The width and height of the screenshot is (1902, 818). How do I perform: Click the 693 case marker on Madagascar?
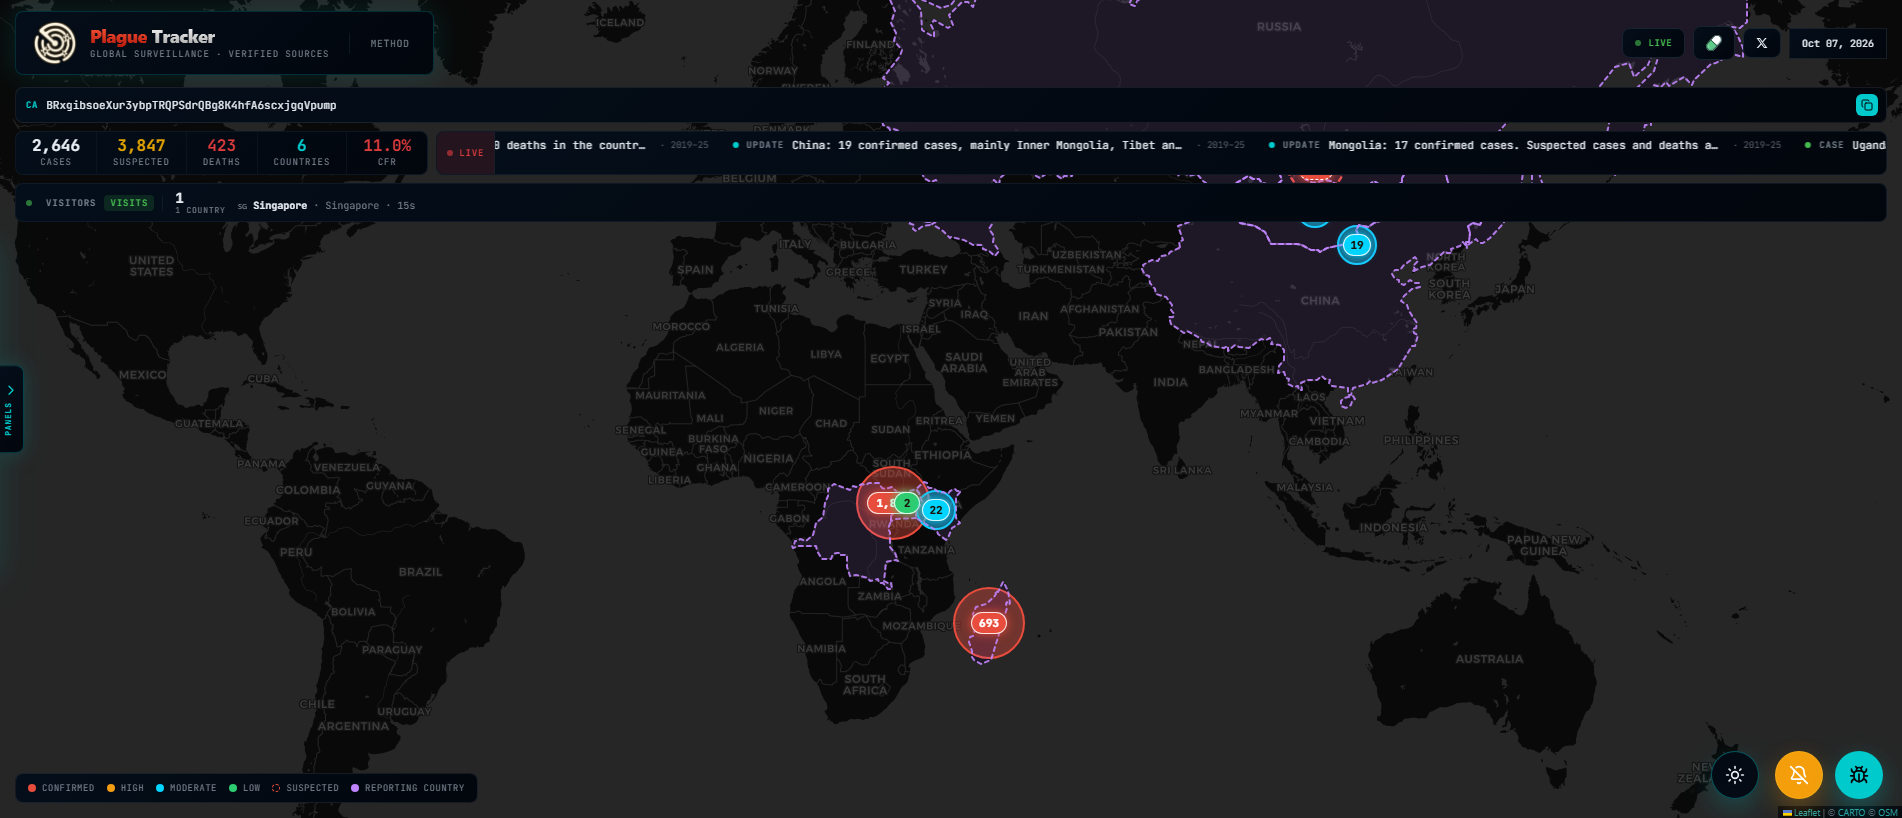989,623
